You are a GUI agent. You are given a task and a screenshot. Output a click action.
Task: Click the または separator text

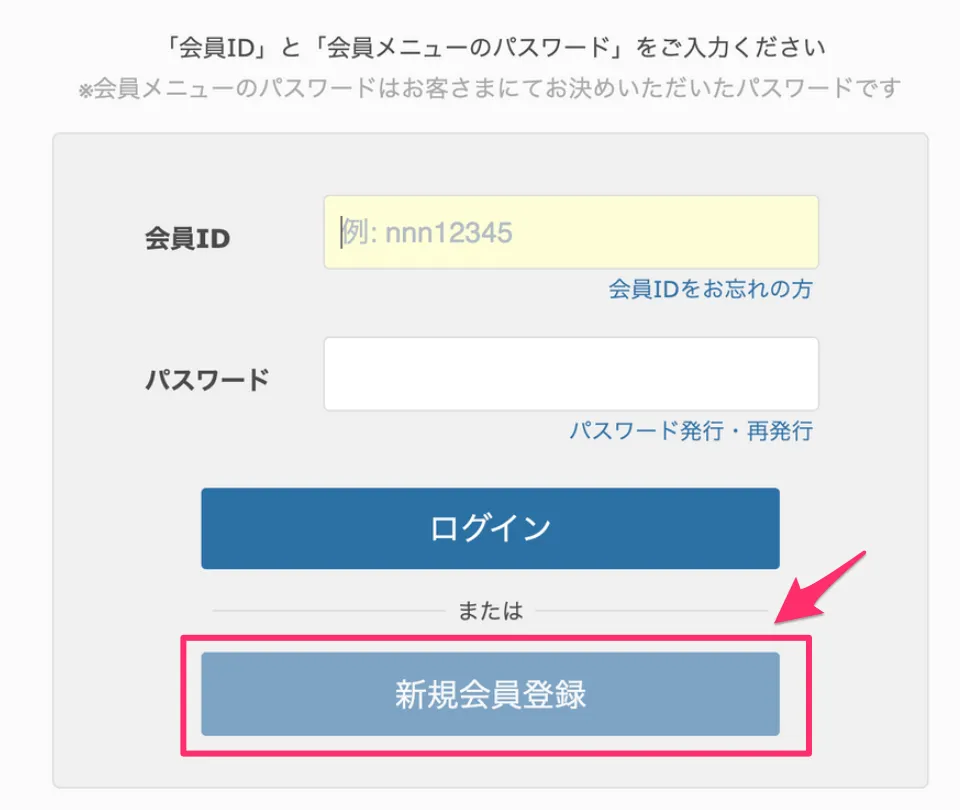tap(490, 611)
